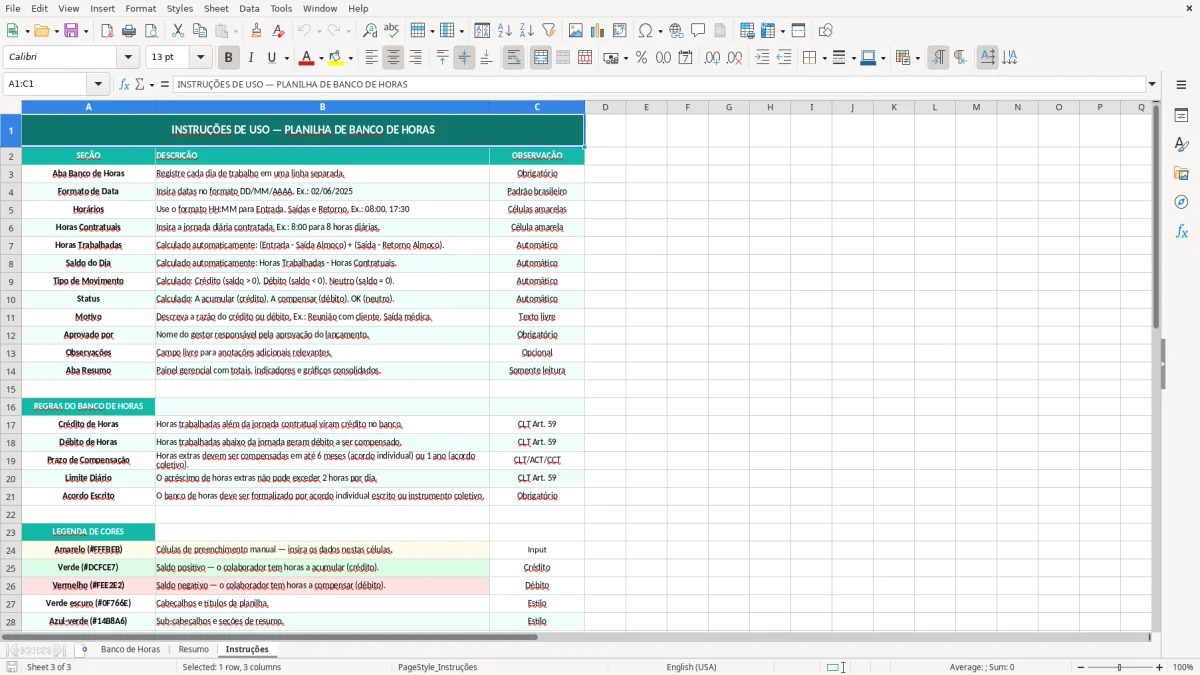Click the Cut scissors icon

pos(178,31)
